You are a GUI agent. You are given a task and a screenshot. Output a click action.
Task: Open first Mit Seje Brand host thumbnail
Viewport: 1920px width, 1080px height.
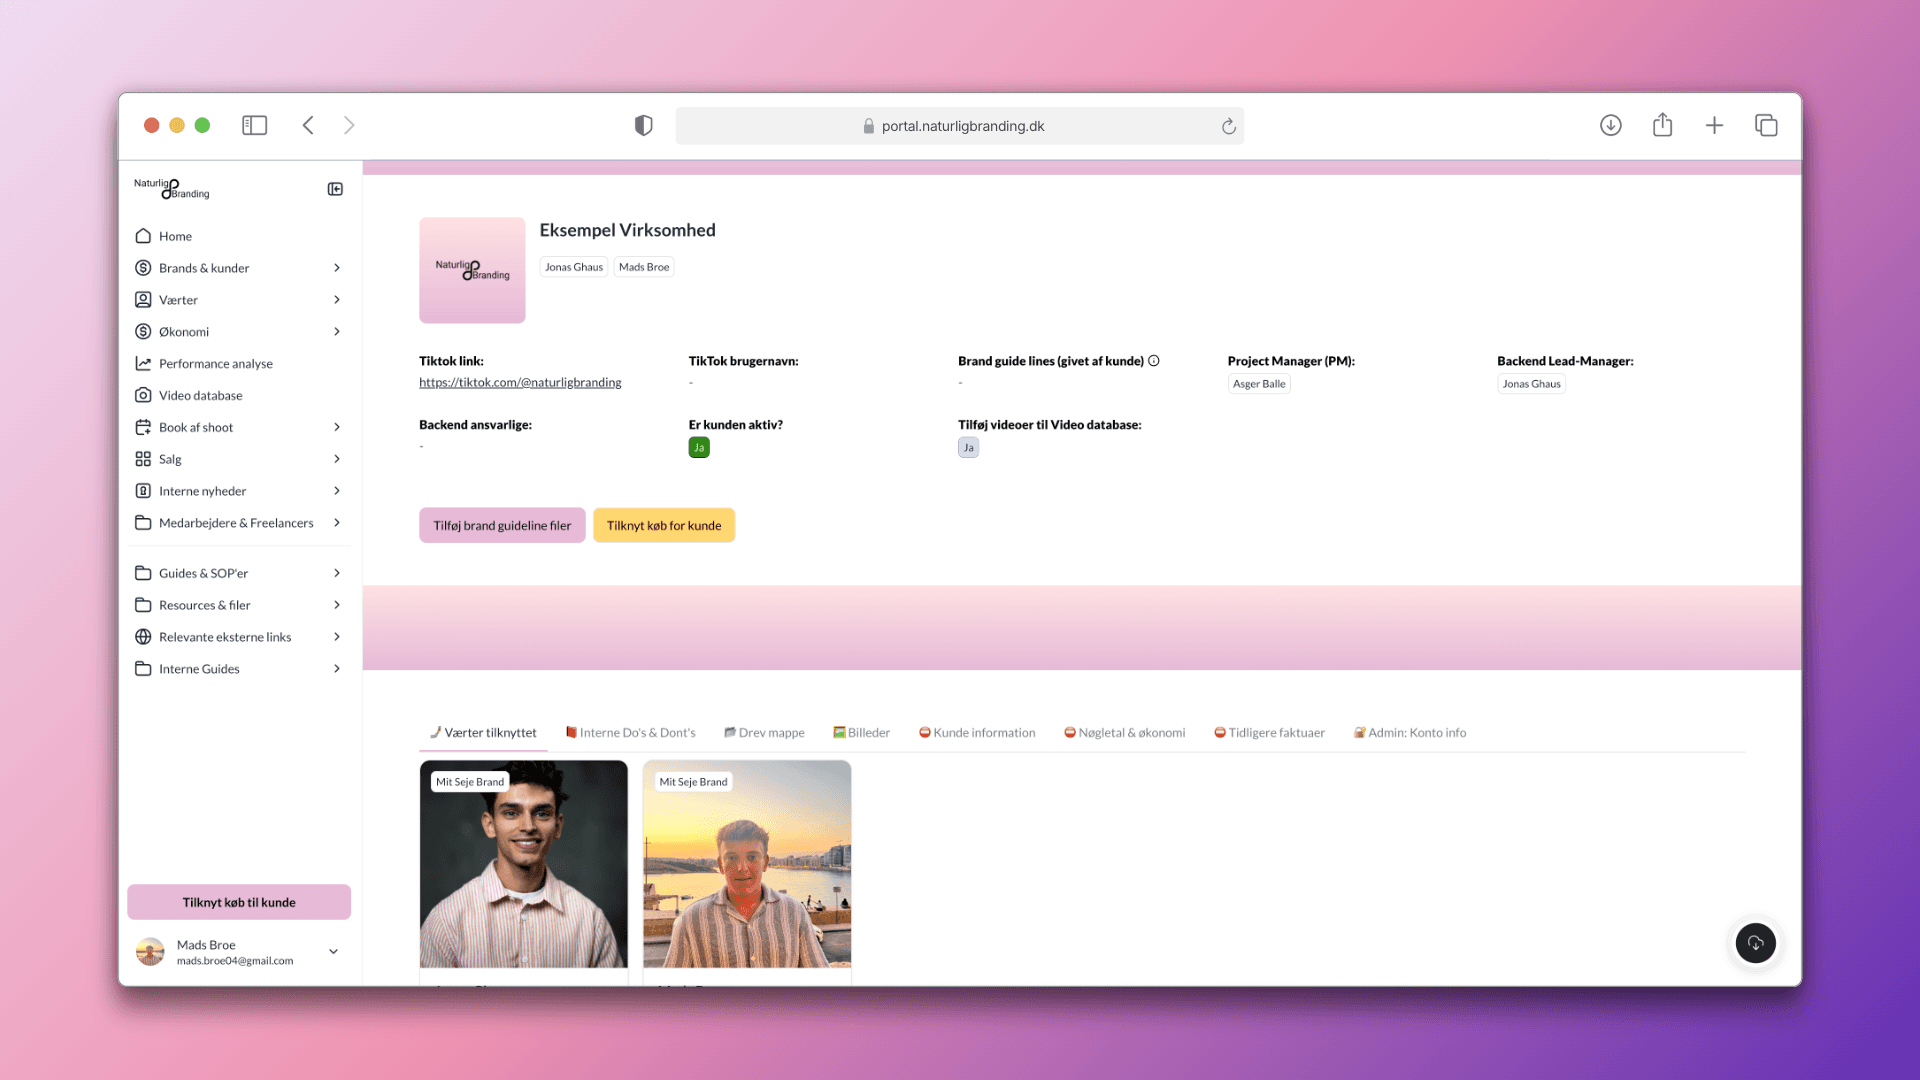click(523, 865)
